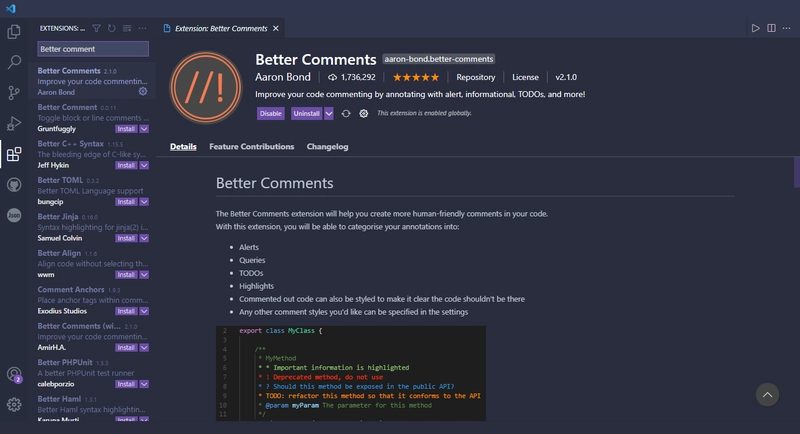The height and width of the screenshot is (434, 800).
Task: Open the GitHub view in activity bar
Action: [x=14, y=185]
